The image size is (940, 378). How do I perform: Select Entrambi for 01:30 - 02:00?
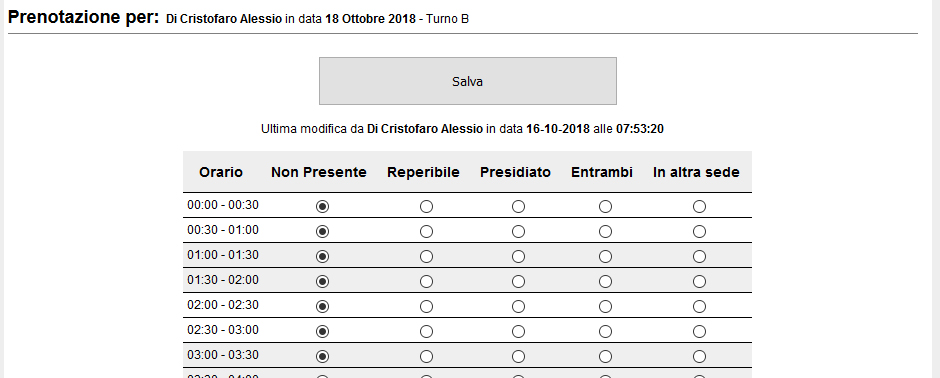pyautogui.click(x=605, y=282)
